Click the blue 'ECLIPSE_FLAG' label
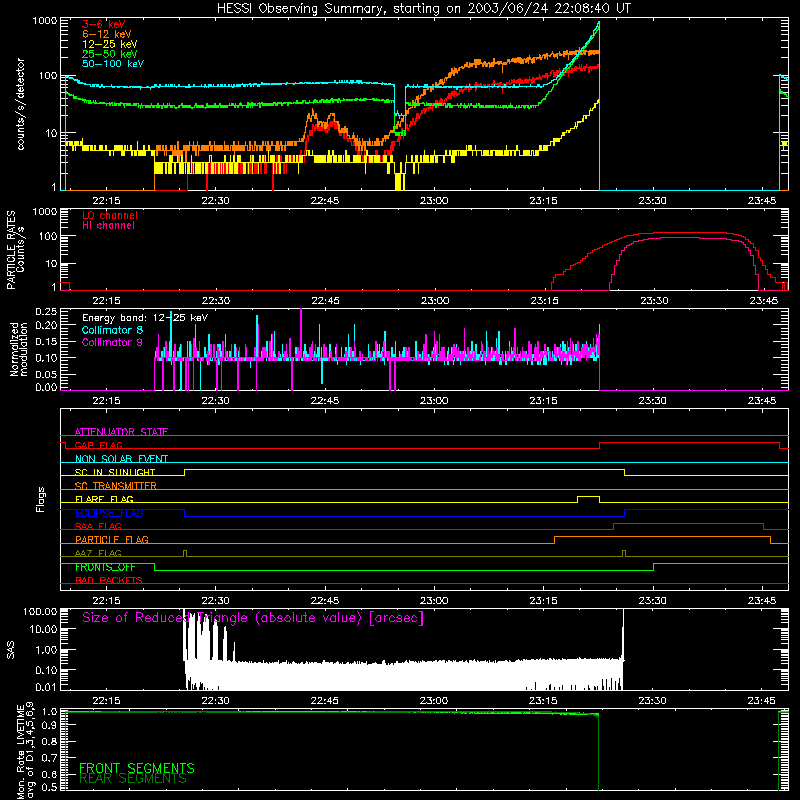This screenshot has width=800, height=800. tap(109, 513)
